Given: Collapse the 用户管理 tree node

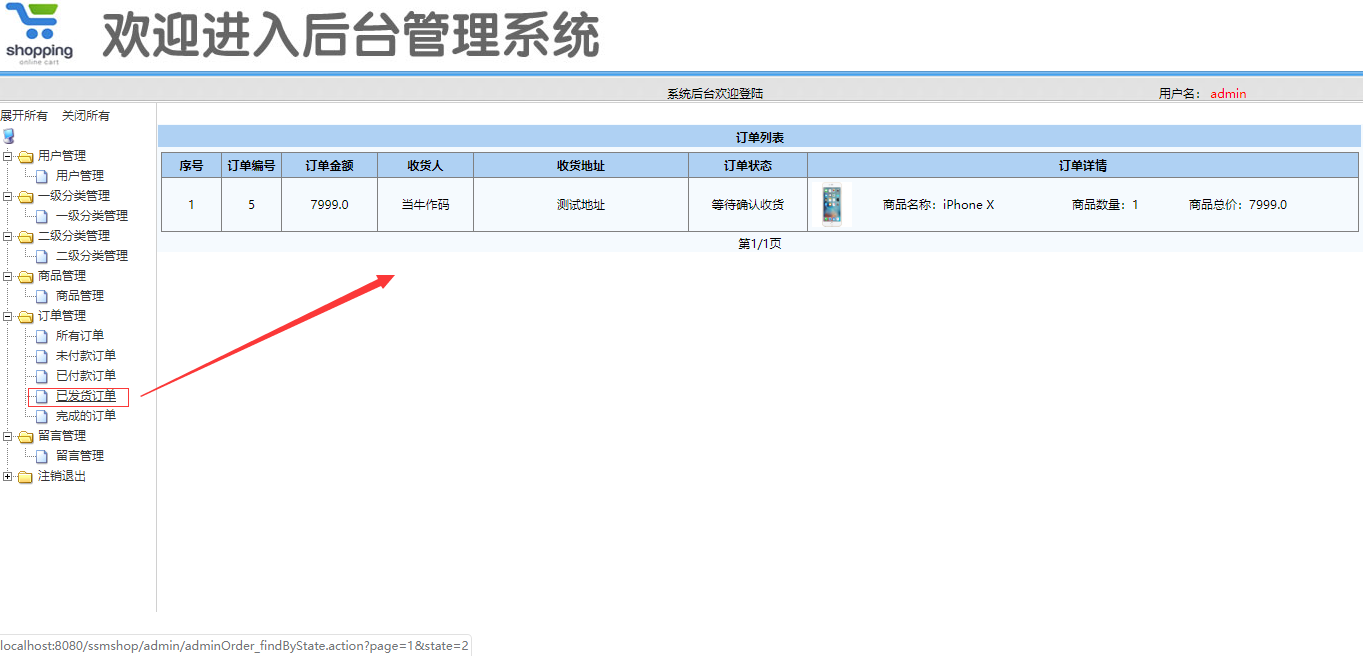Looking at the screenshot, I should click(x=8, y=156).
